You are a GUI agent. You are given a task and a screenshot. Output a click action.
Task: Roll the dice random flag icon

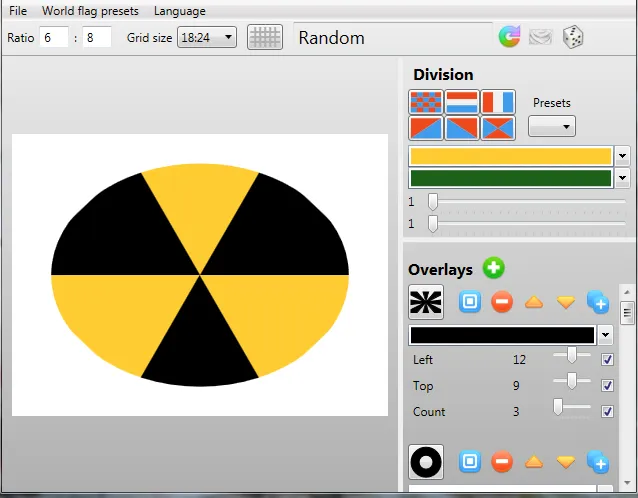tap(572, 37)
